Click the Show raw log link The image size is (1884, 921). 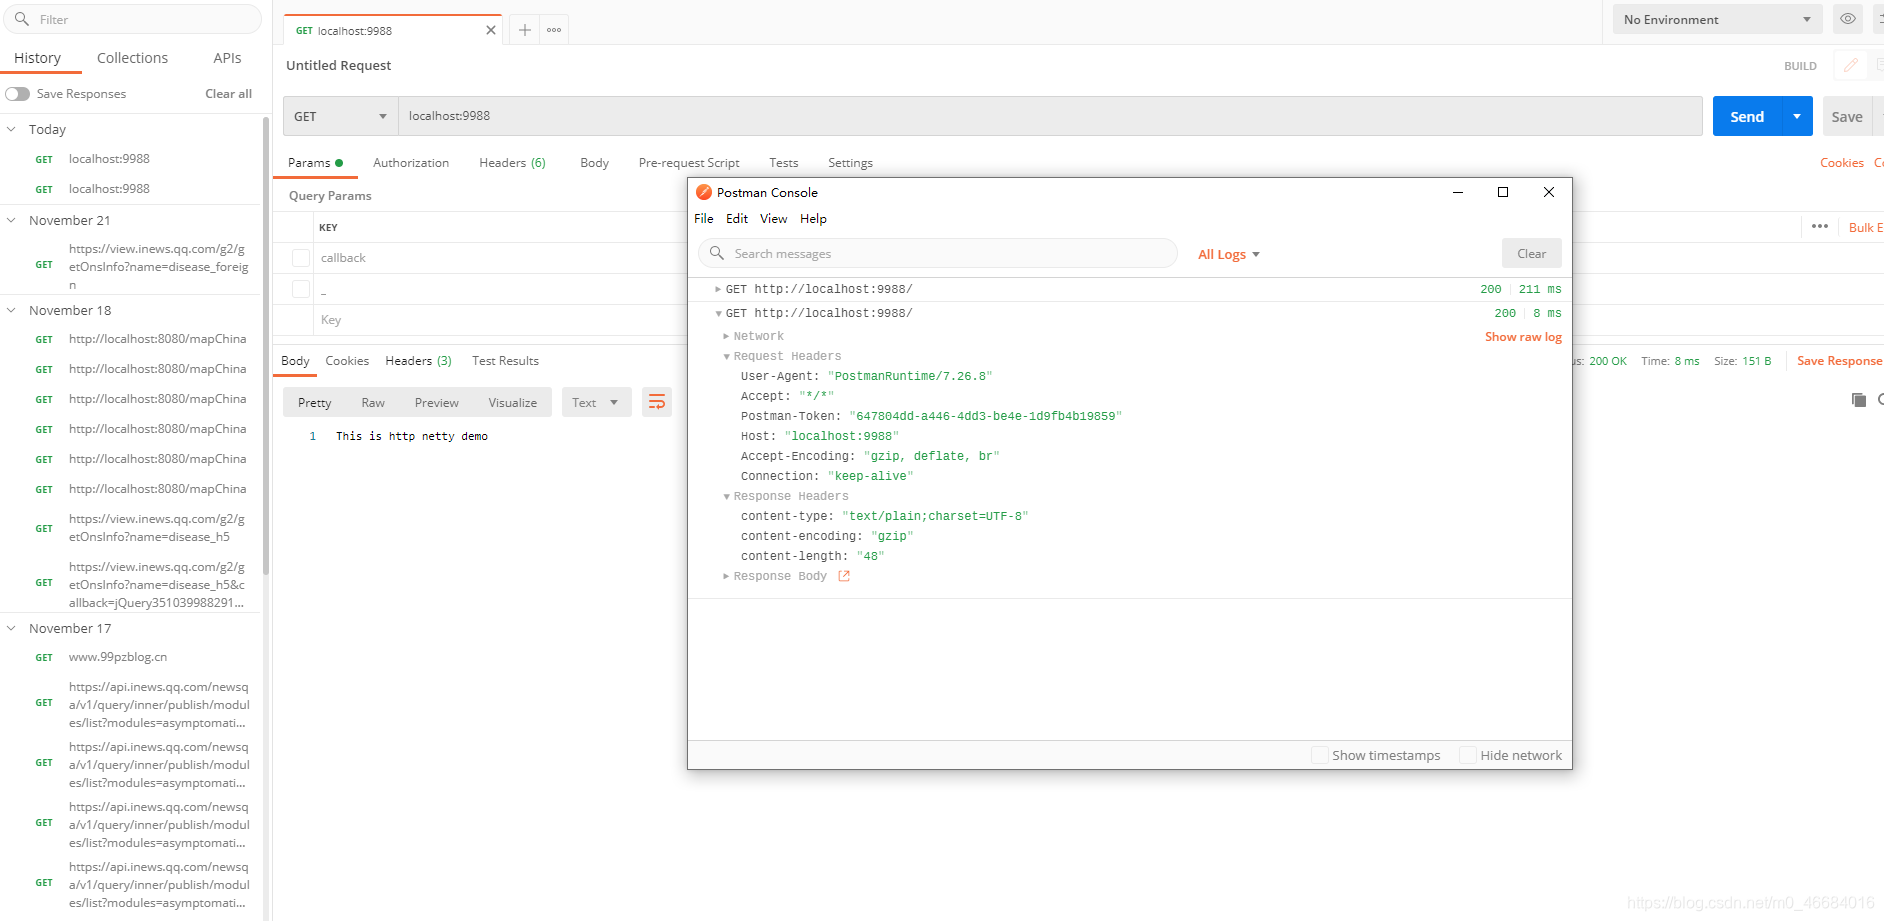pos(1523,337)
